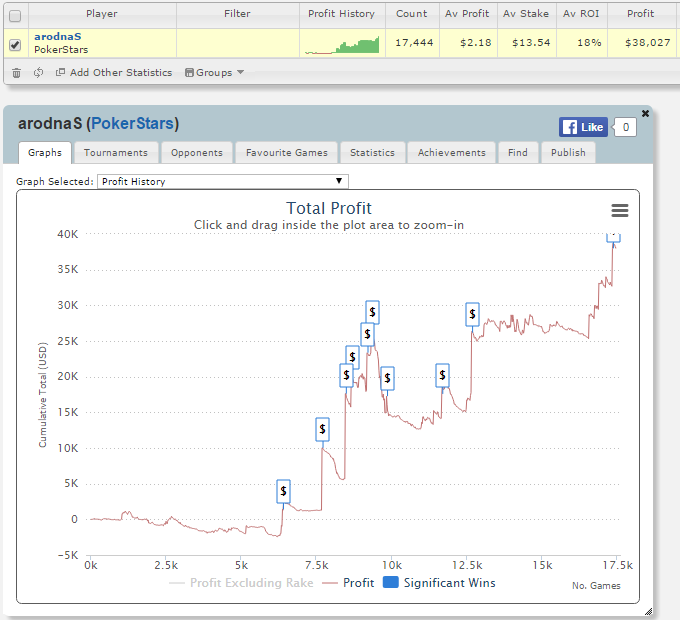
Task: Click the trash delete icon
Action: pyautogui.click(x=16, y=73)
